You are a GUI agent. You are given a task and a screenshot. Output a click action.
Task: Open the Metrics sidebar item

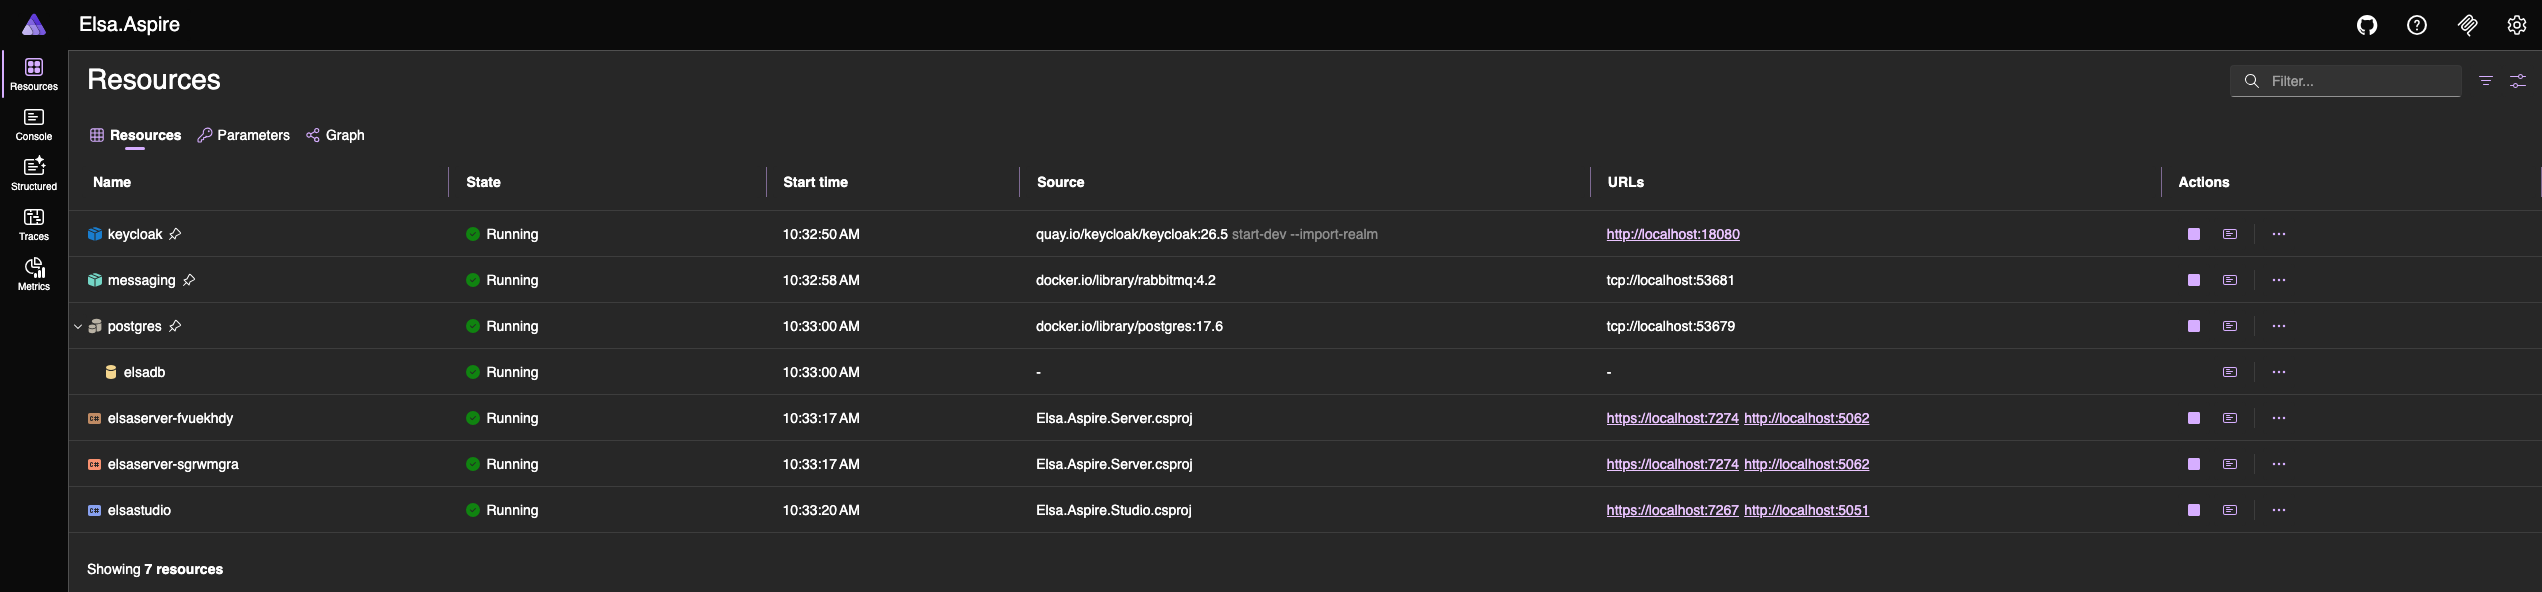[x=34, y=275]
